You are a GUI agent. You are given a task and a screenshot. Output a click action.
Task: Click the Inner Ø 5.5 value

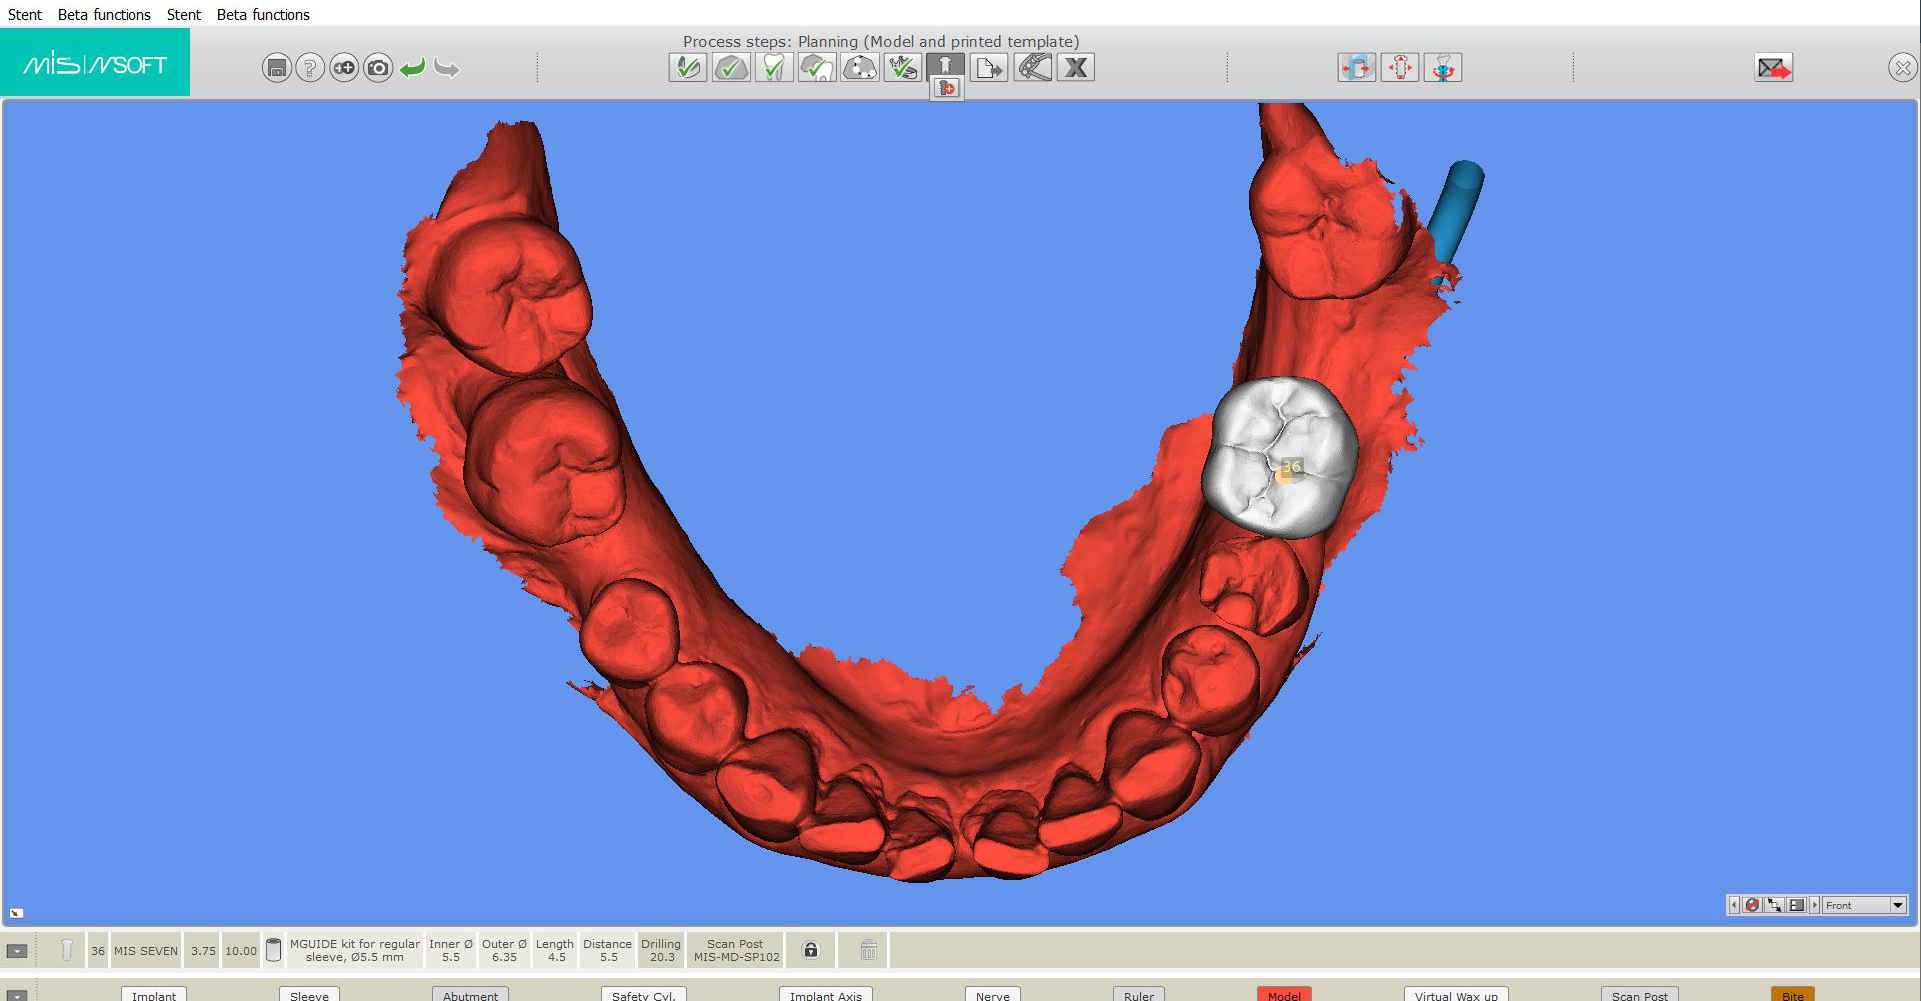(x=451, y=951)
